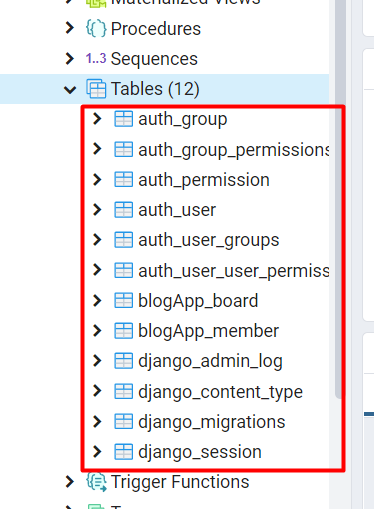Expand the auth_group table
This screenshot has width=374, height=509.
point(97,118)
